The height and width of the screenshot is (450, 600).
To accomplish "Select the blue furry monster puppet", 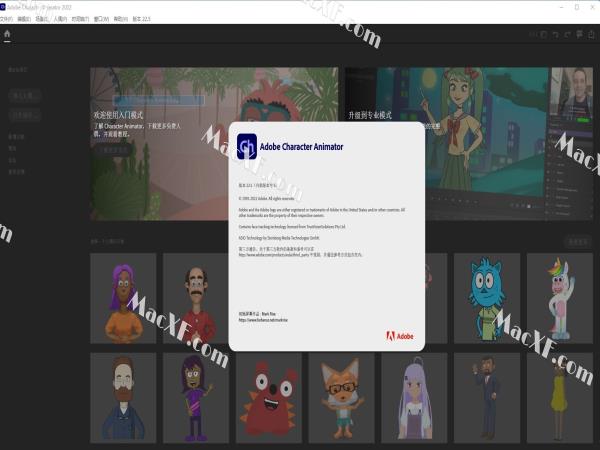I will coord(487,298).
